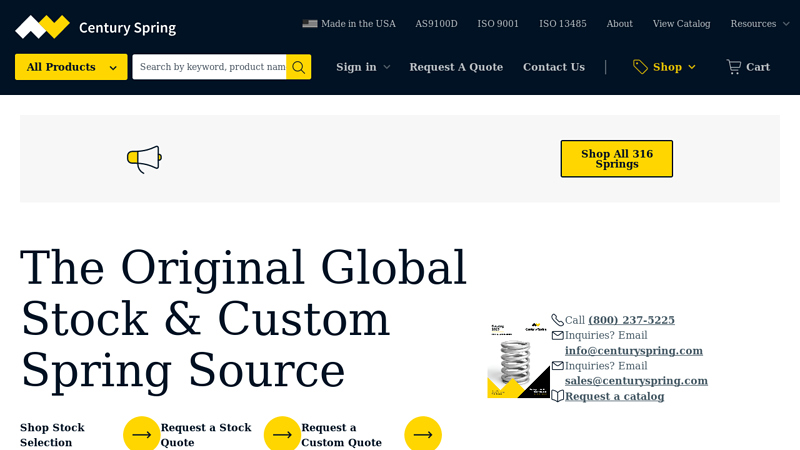800x450 pixels.
Task: Click arrow circle next to Shop Stock Selection
Action: click(141, 434)
